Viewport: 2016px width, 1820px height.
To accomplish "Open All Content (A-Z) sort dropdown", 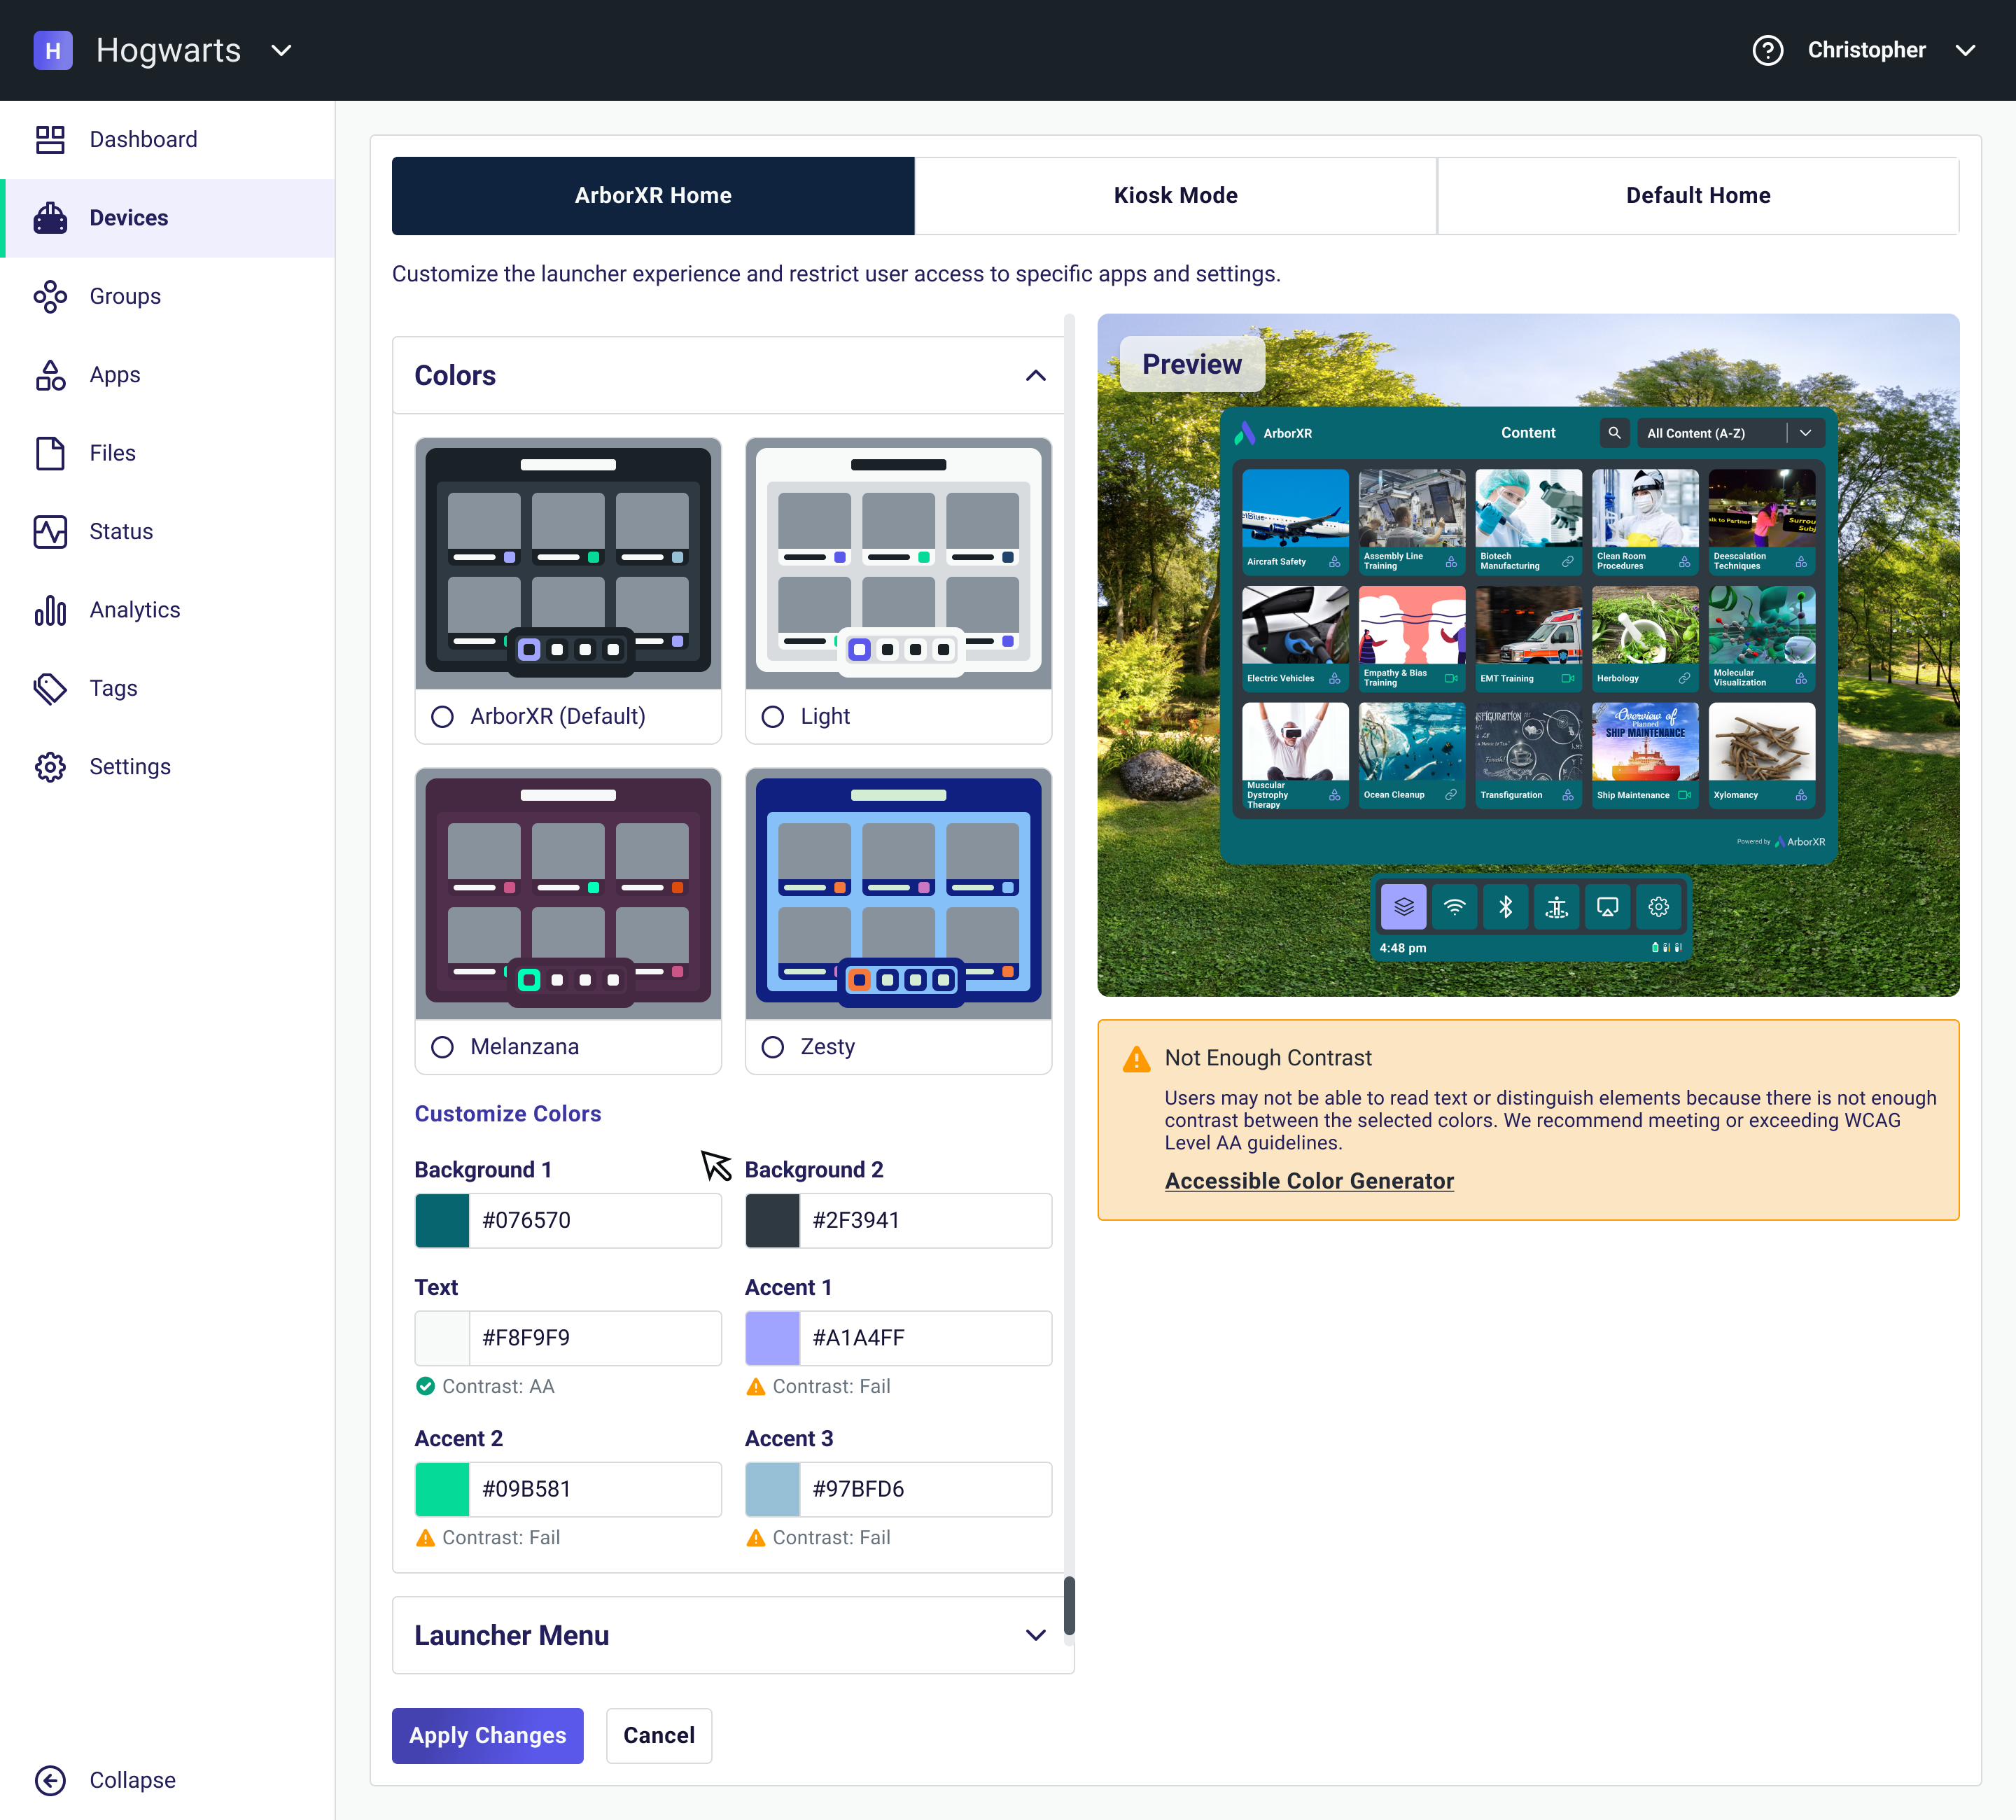I will 1730,433.
